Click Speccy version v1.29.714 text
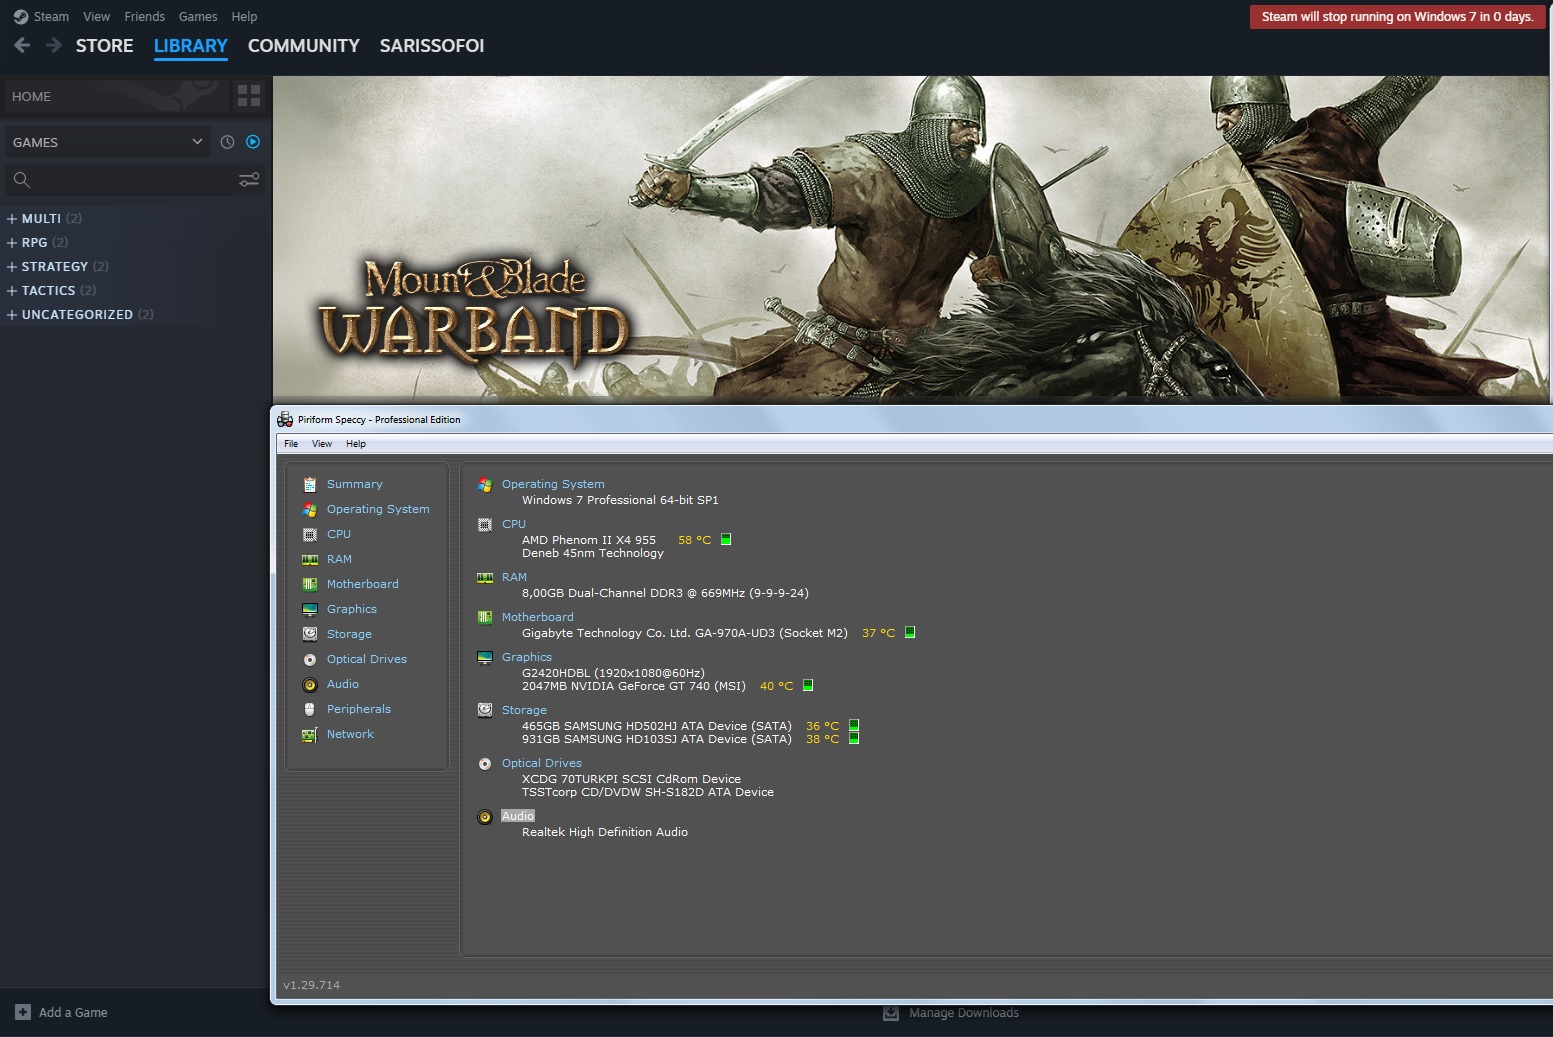This screenshot has height=1037, width=1553. coord(311,985)
